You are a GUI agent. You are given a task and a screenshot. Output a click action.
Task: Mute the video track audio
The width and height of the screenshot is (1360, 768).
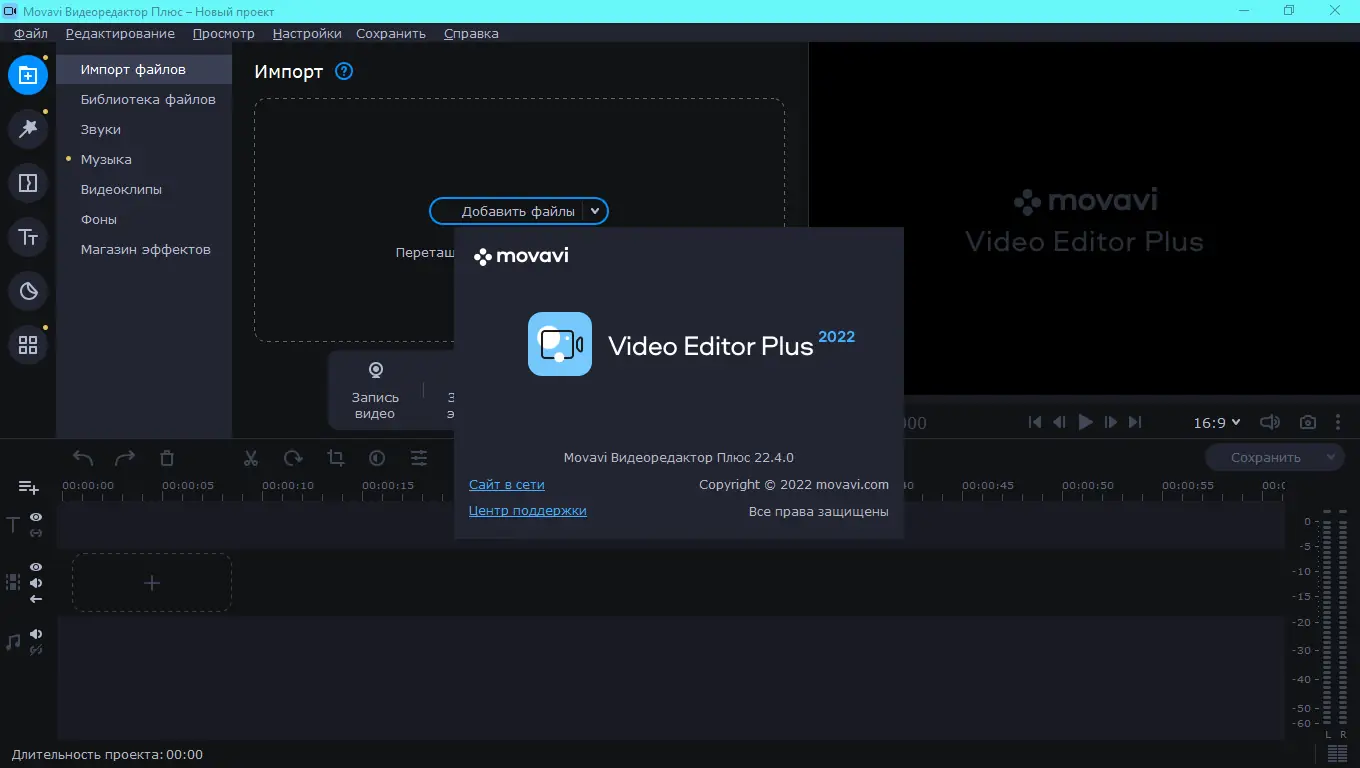point(36,583)
